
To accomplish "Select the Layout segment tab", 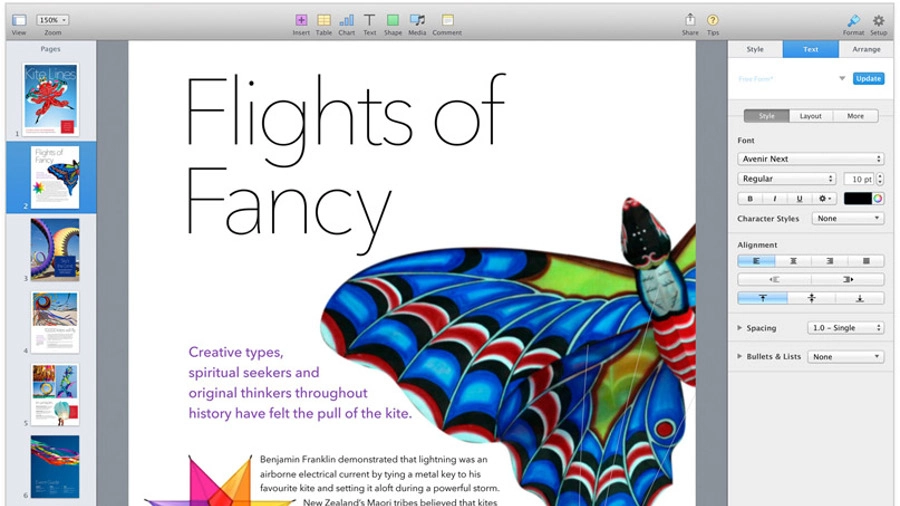I will coord(810,116).
